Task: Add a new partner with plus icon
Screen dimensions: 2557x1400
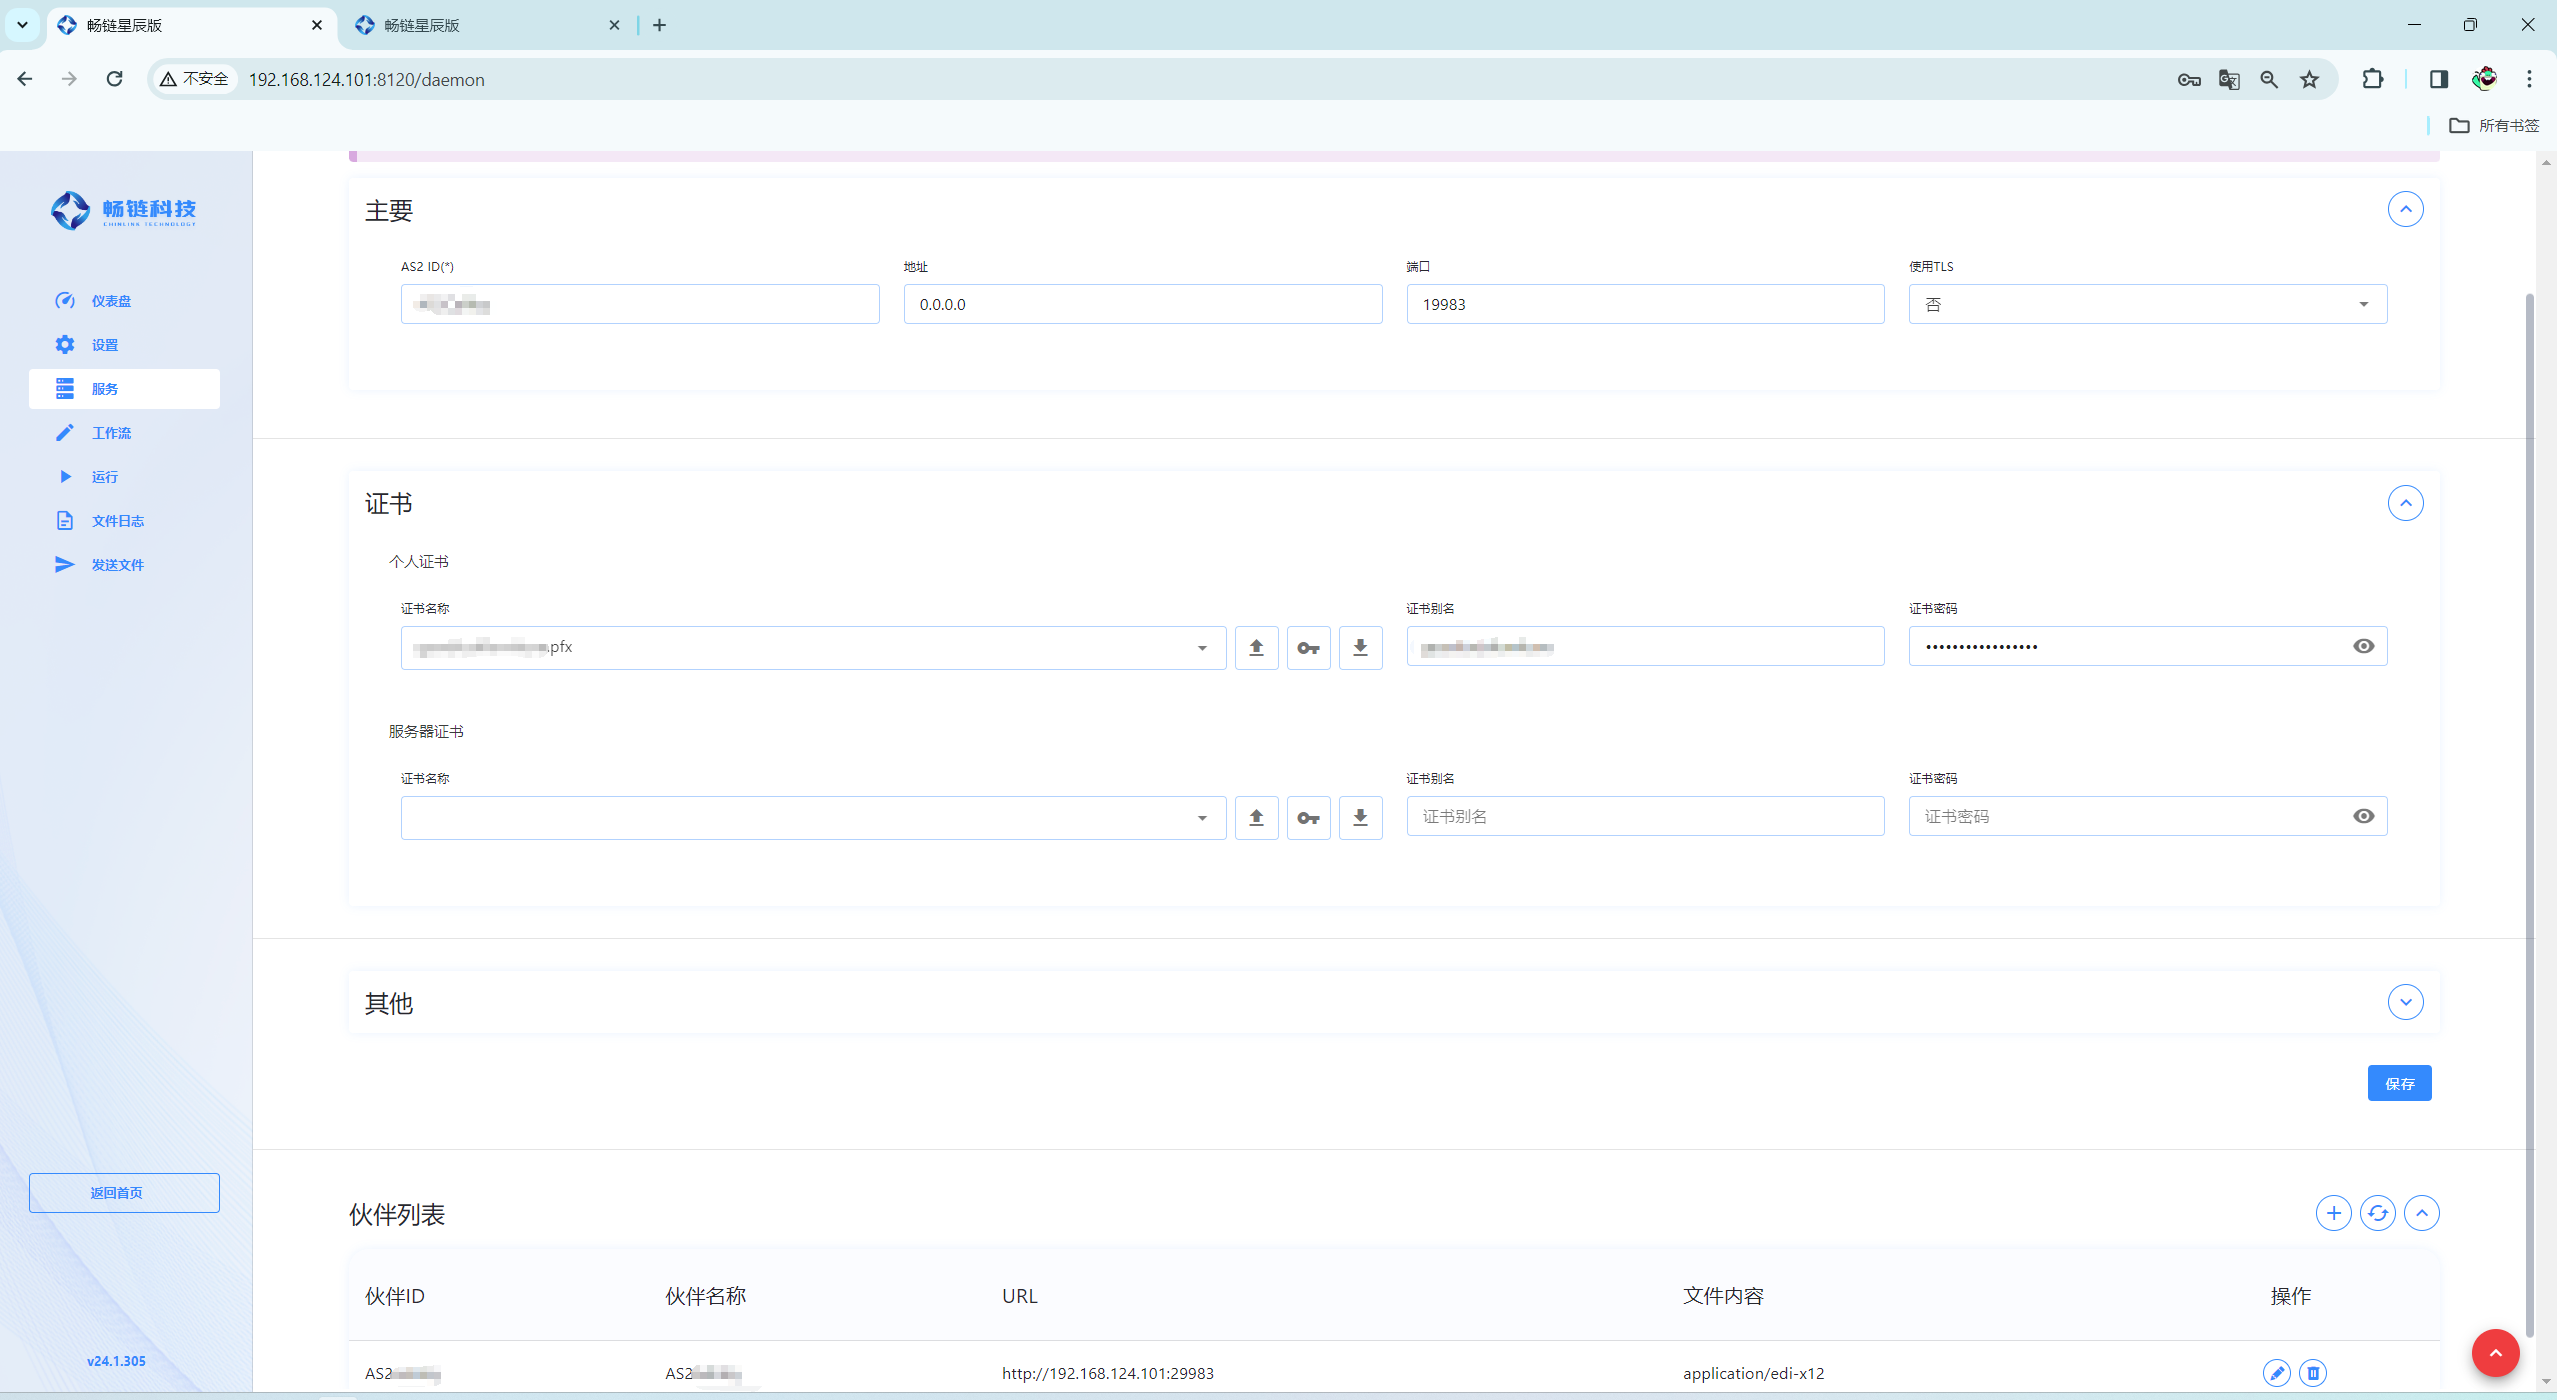Action: [2333, 1213]
